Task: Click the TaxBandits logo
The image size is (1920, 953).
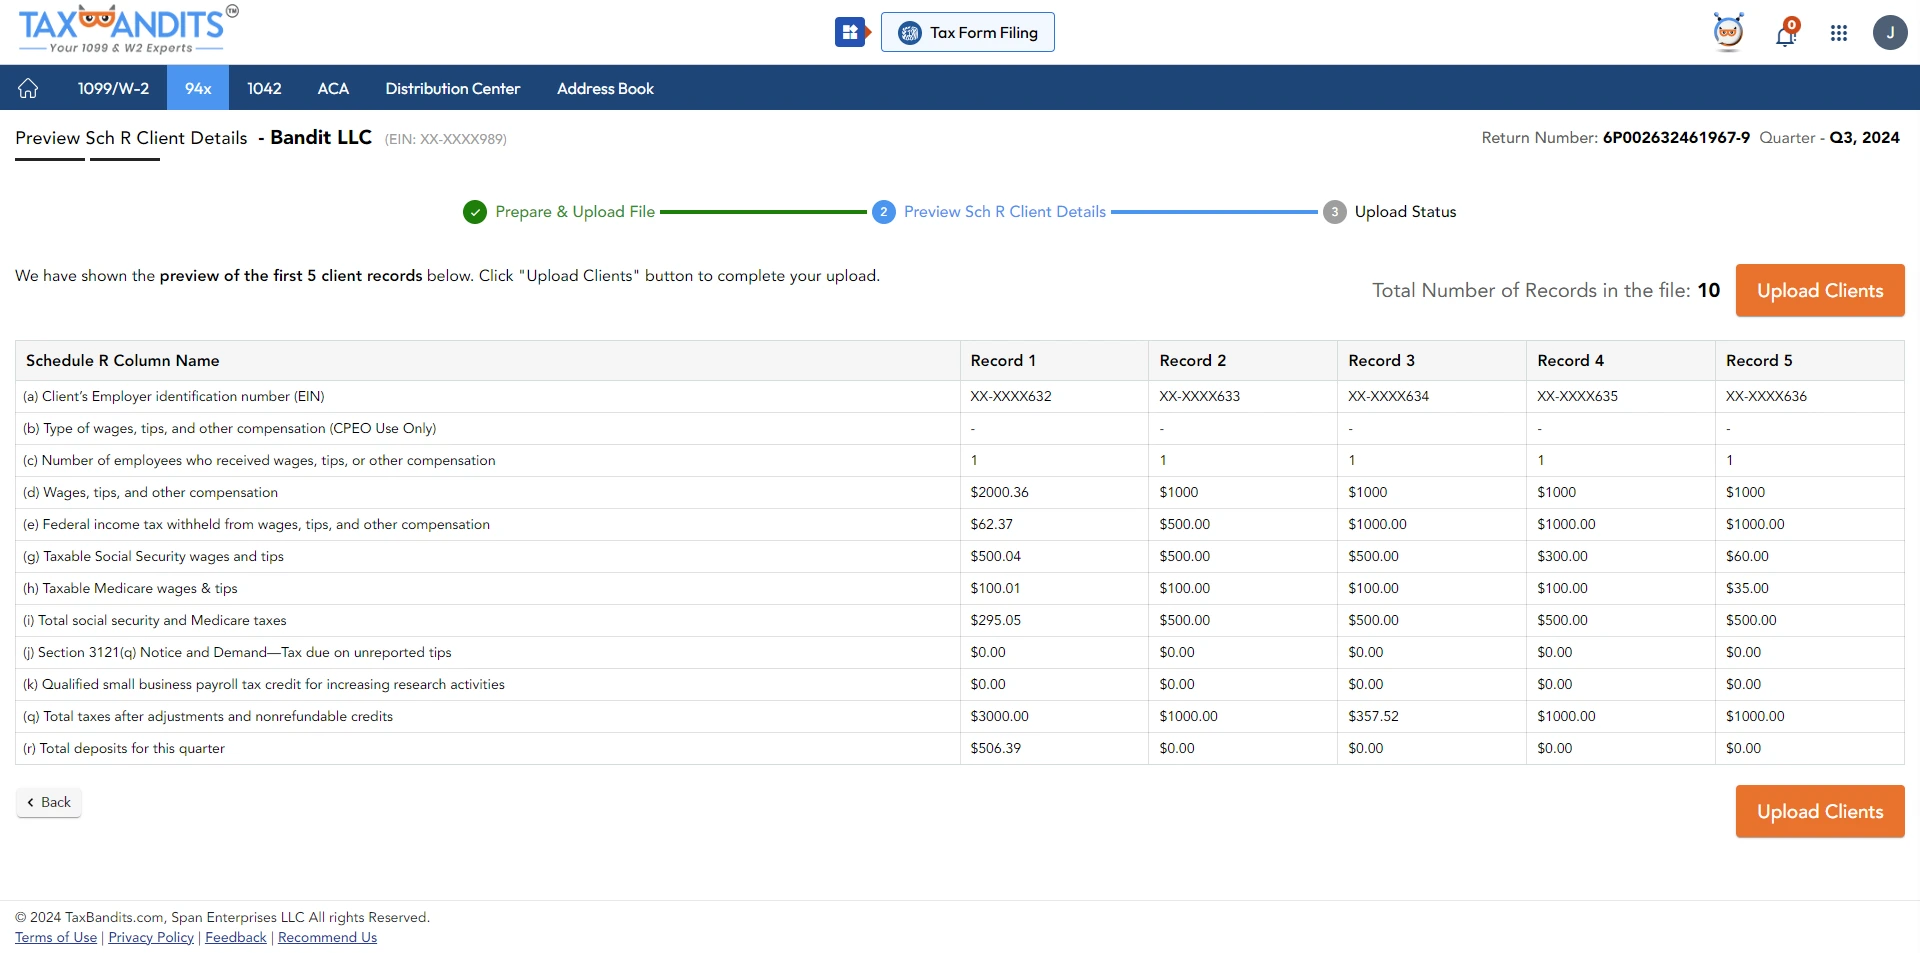Action: click(x=128, y=30)
